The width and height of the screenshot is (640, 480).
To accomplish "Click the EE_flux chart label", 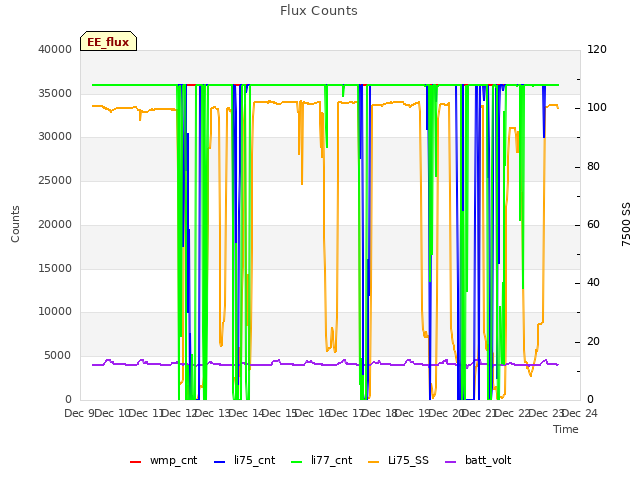I will (x=108, y=41).
